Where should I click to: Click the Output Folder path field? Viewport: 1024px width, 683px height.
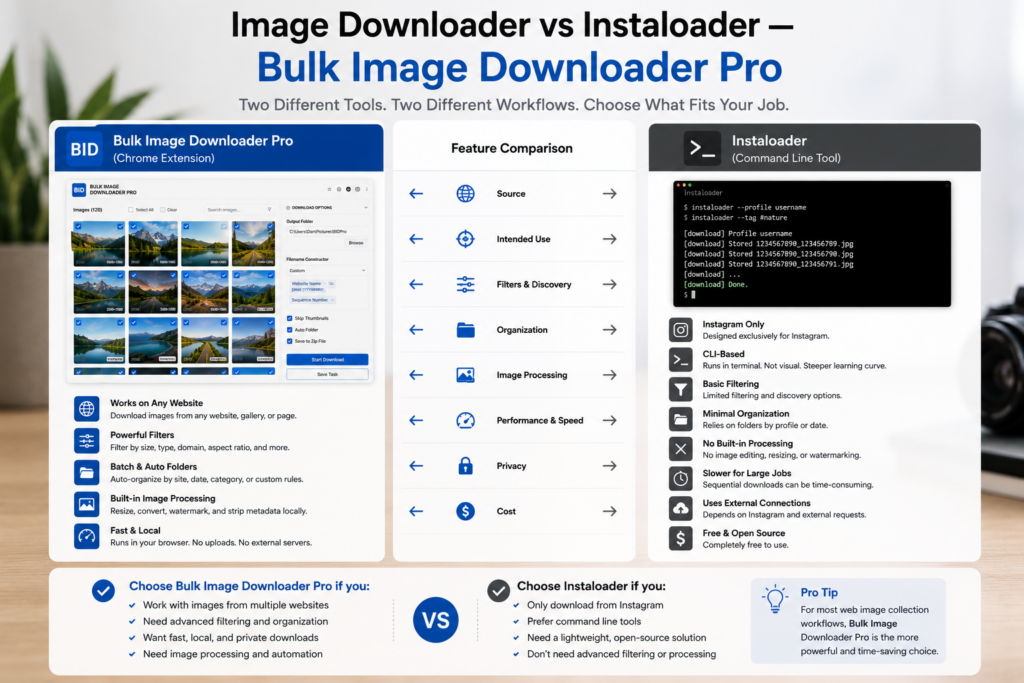pyautogui.click(x=327, y=231)
